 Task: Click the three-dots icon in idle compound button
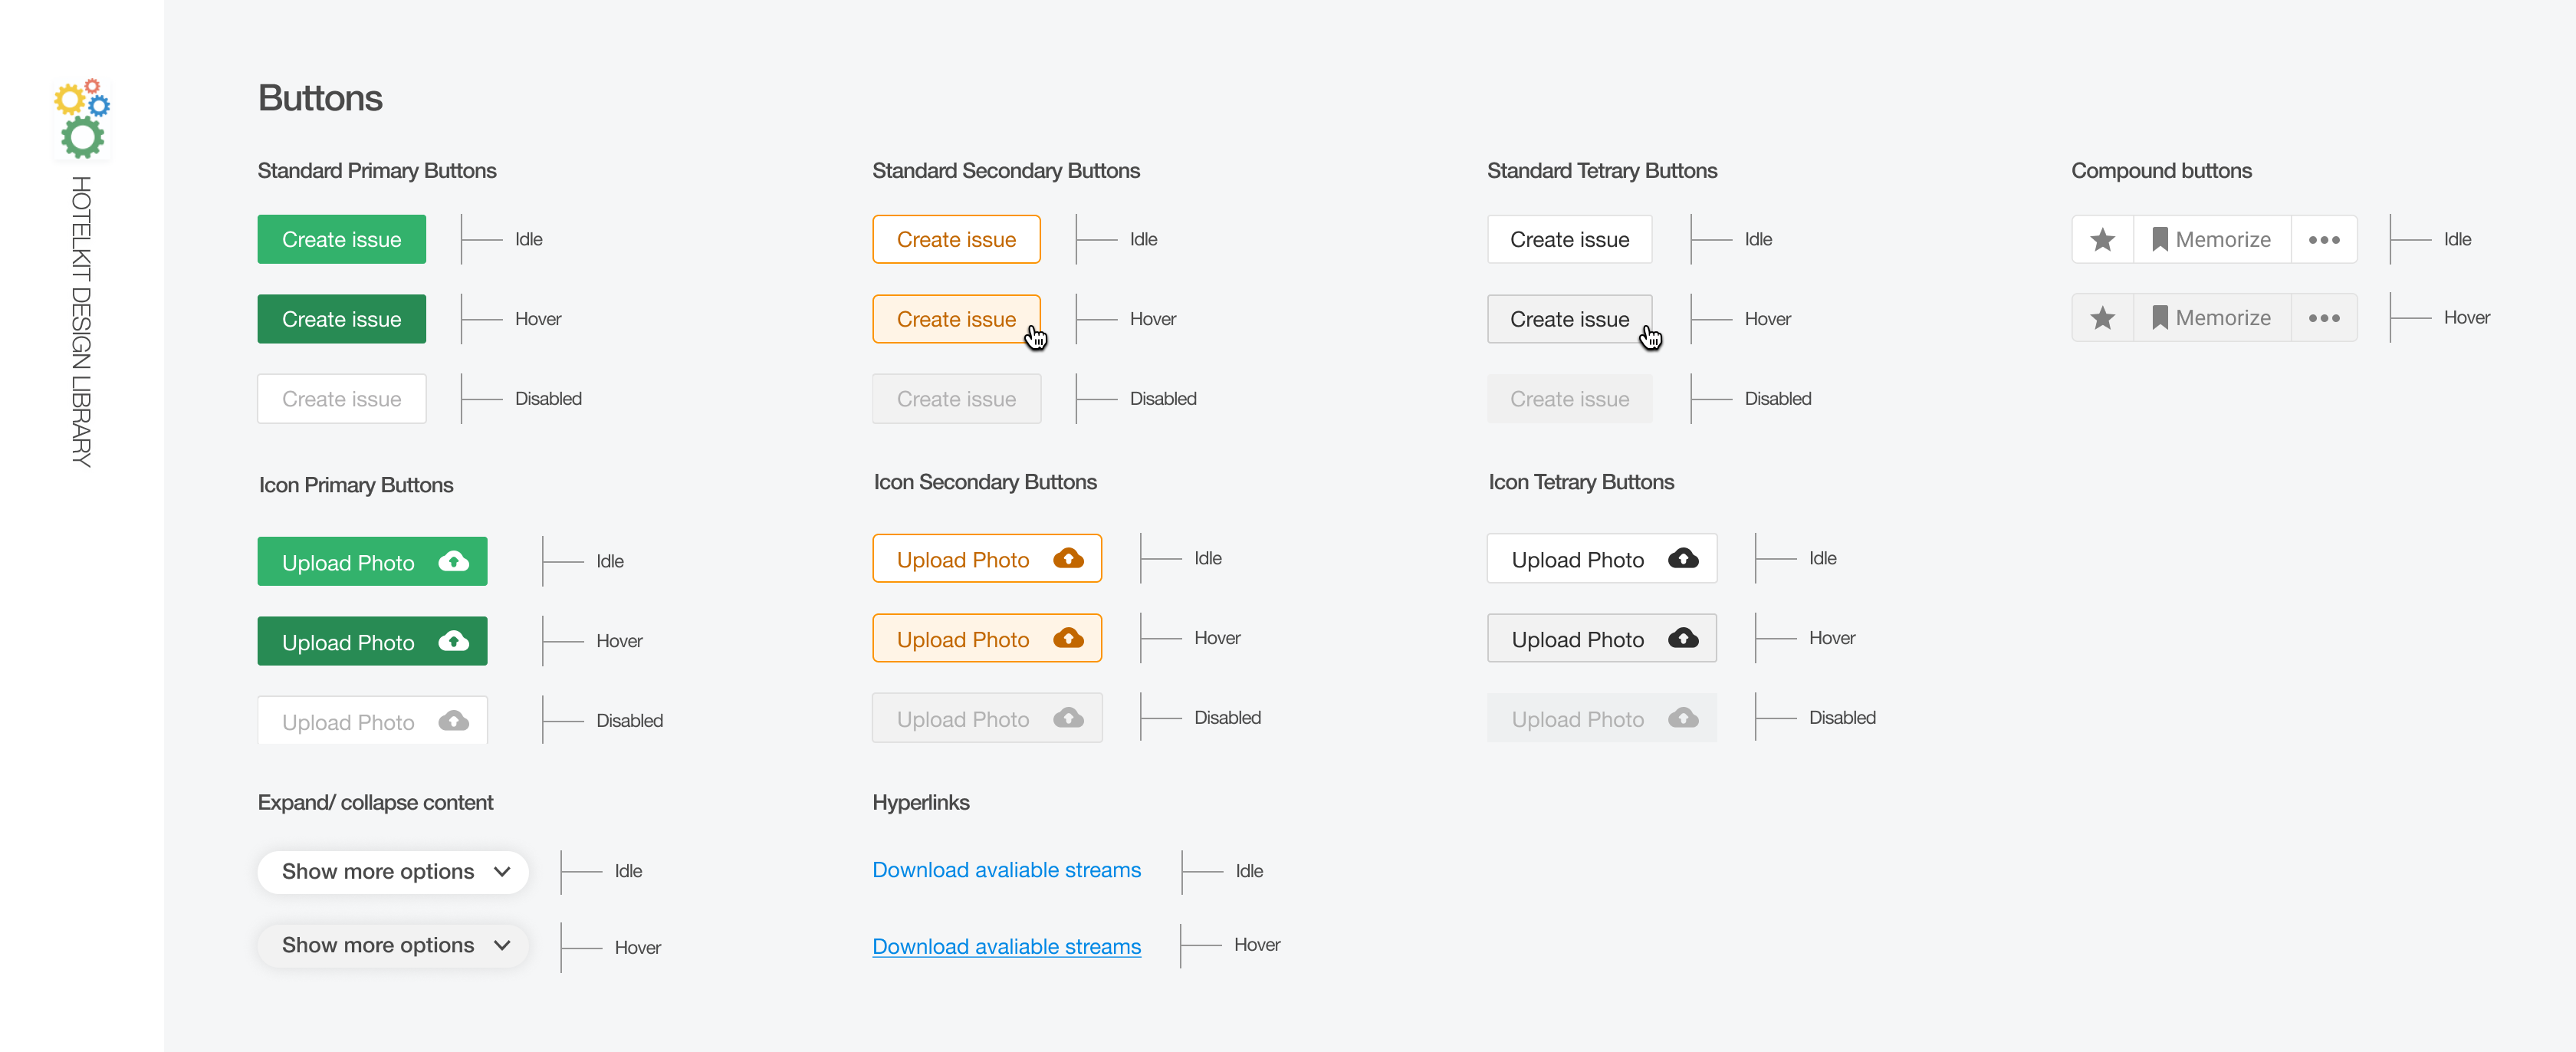tap(2323, 240)
